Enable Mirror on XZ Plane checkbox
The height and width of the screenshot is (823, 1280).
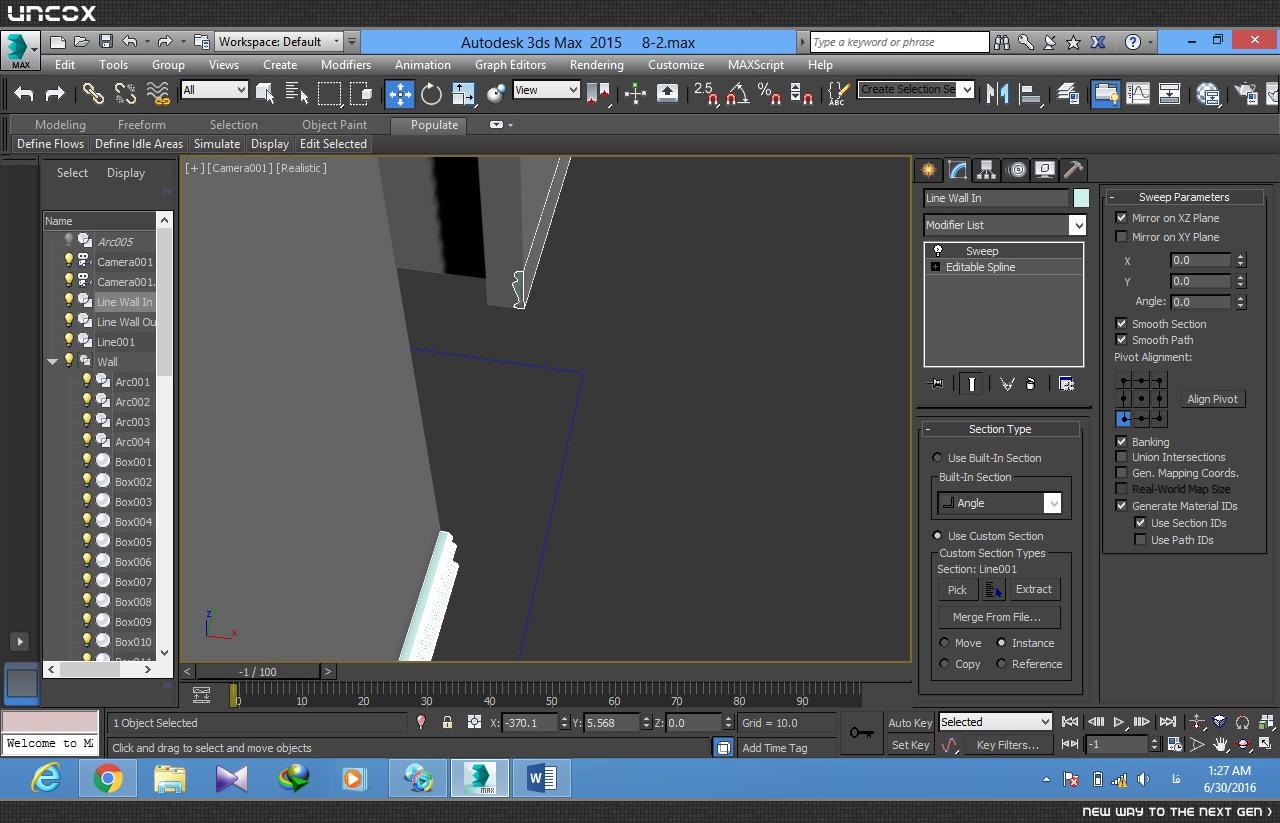1121,218
